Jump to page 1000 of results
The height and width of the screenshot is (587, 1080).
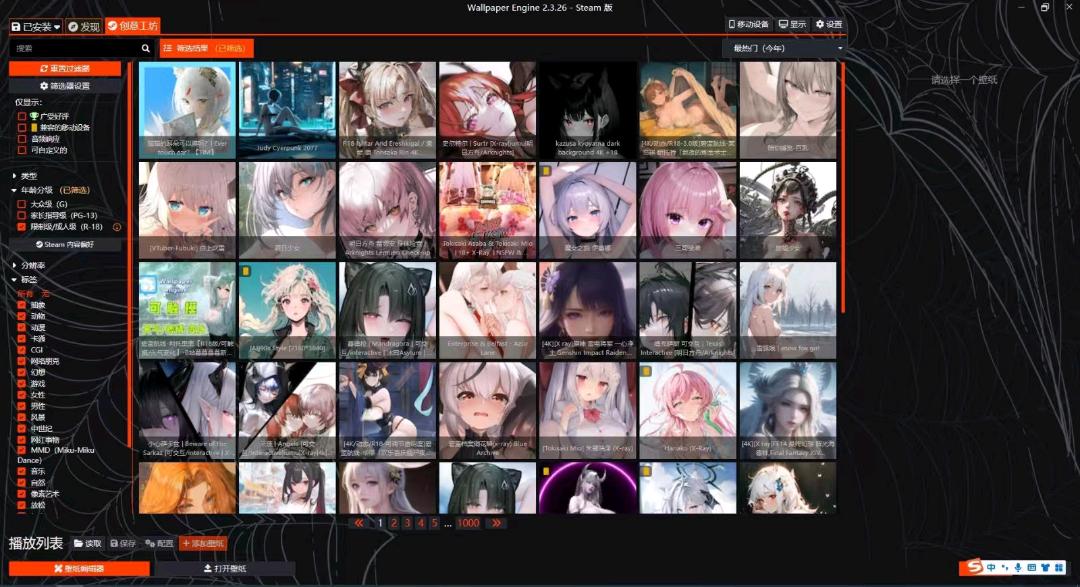pos(468,524)
